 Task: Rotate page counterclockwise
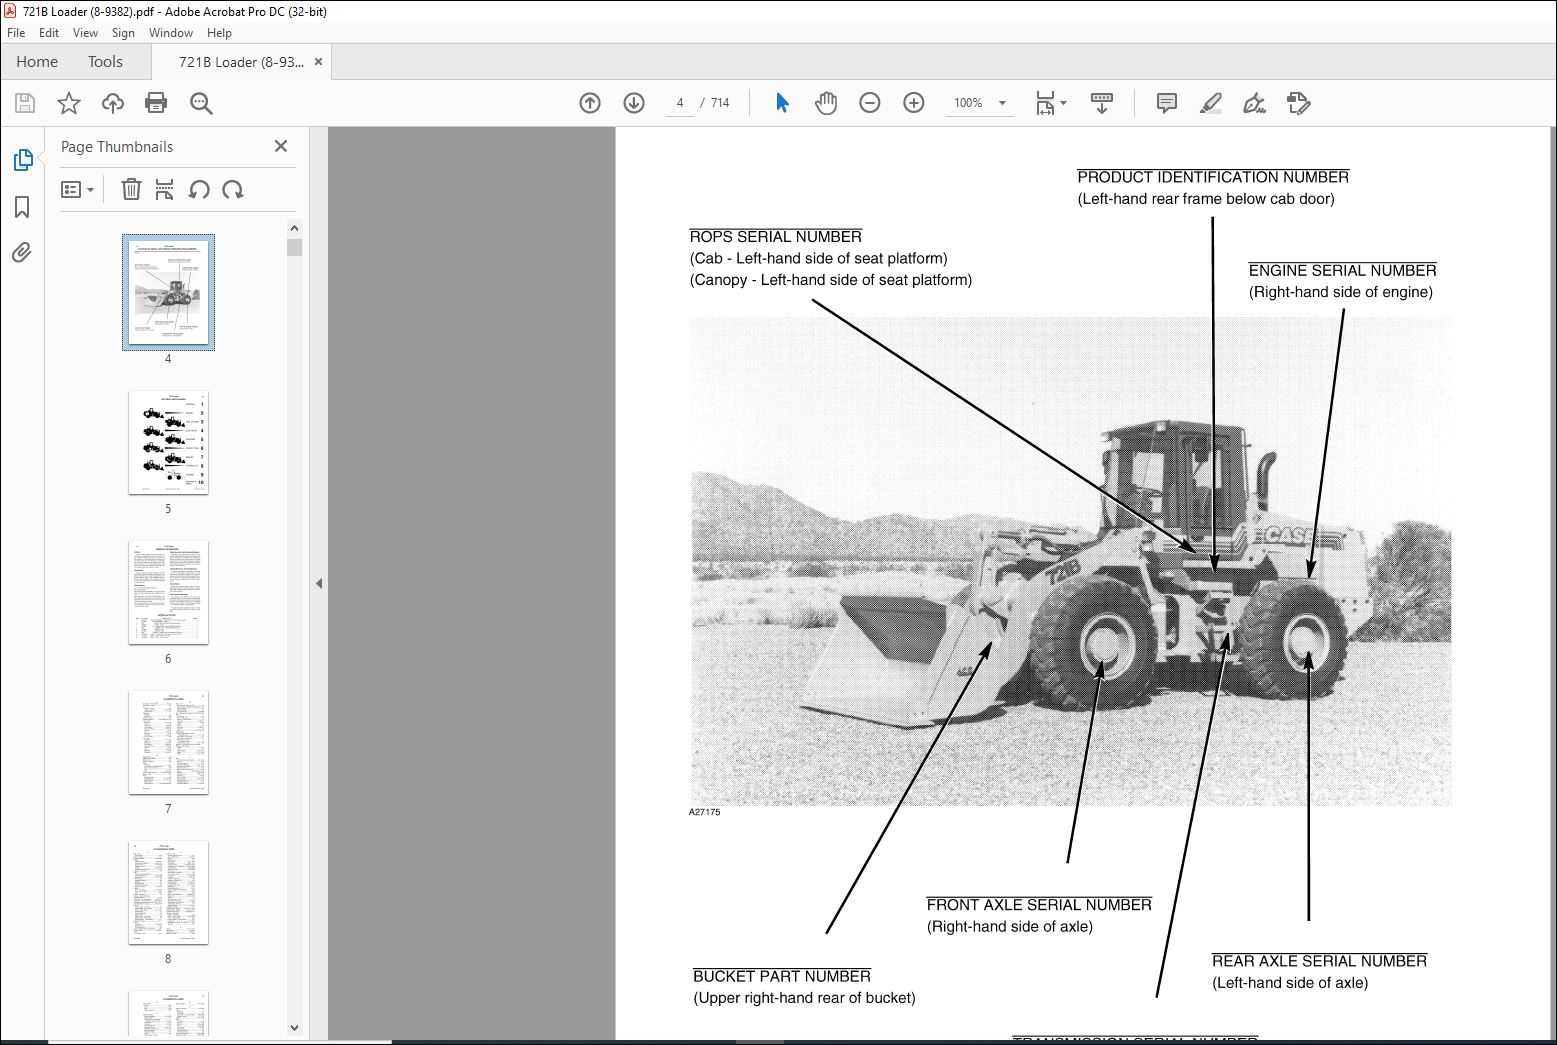point(199,189)
